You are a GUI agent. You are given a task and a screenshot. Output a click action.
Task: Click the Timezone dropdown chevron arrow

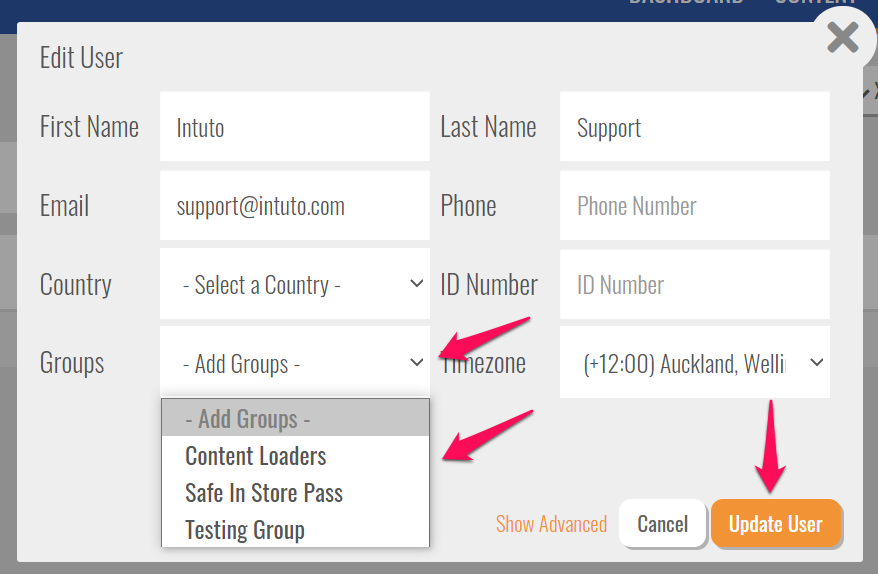tap(816, 363)
